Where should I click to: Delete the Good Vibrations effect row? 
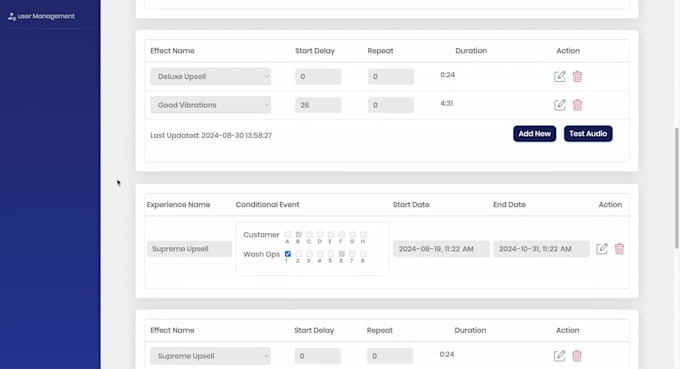[577, 105]
